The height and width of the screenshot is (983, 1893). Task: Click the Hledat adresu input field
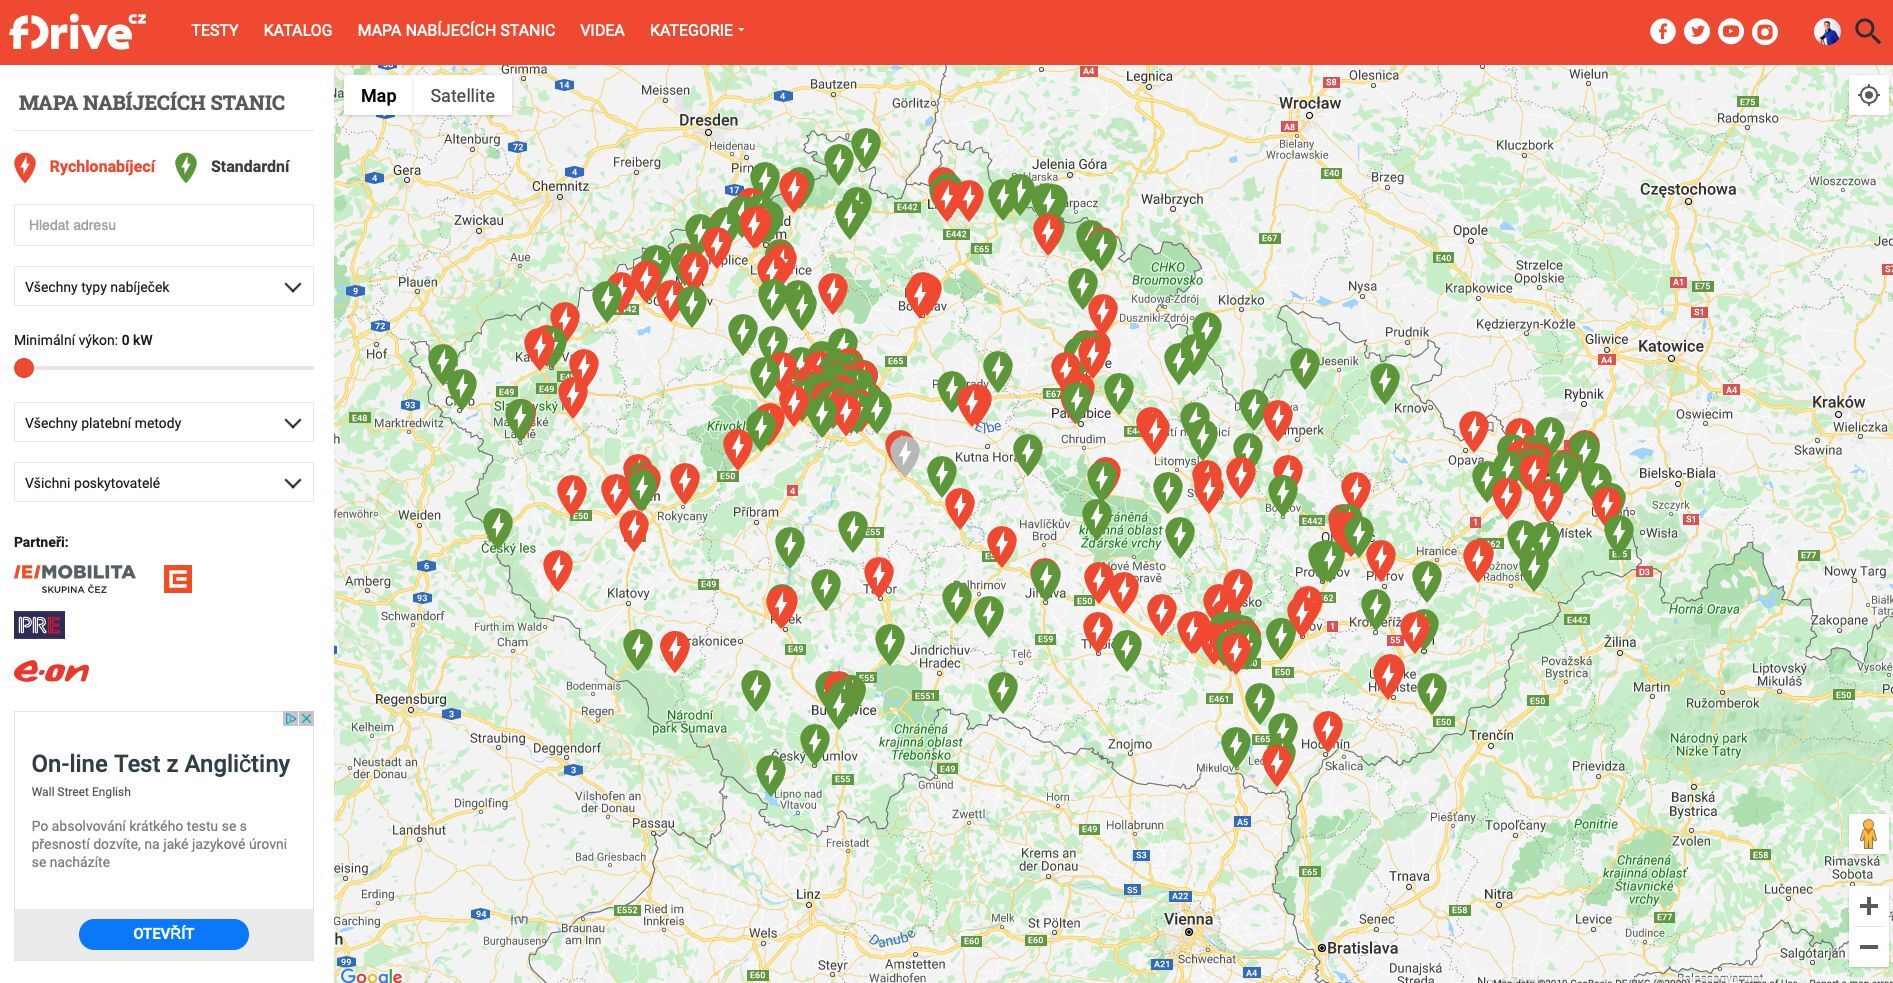click(163, 225)
